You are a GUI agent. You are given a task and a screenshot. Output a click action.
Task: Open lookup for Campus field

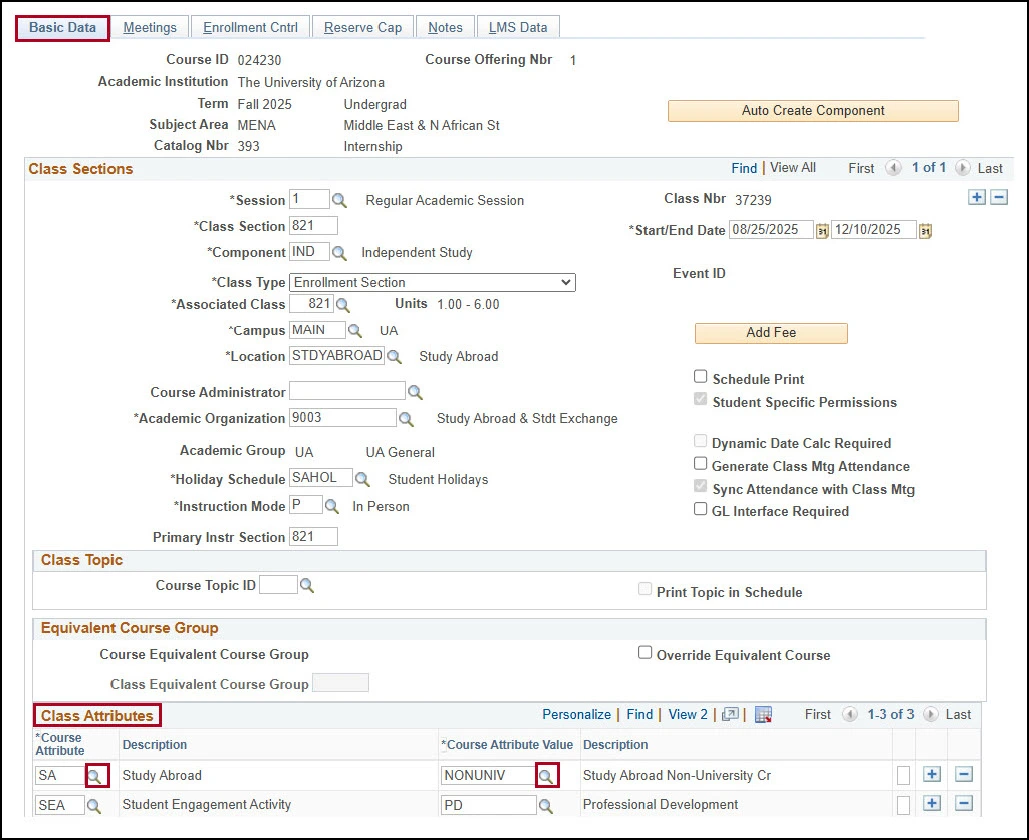point(354,331)
